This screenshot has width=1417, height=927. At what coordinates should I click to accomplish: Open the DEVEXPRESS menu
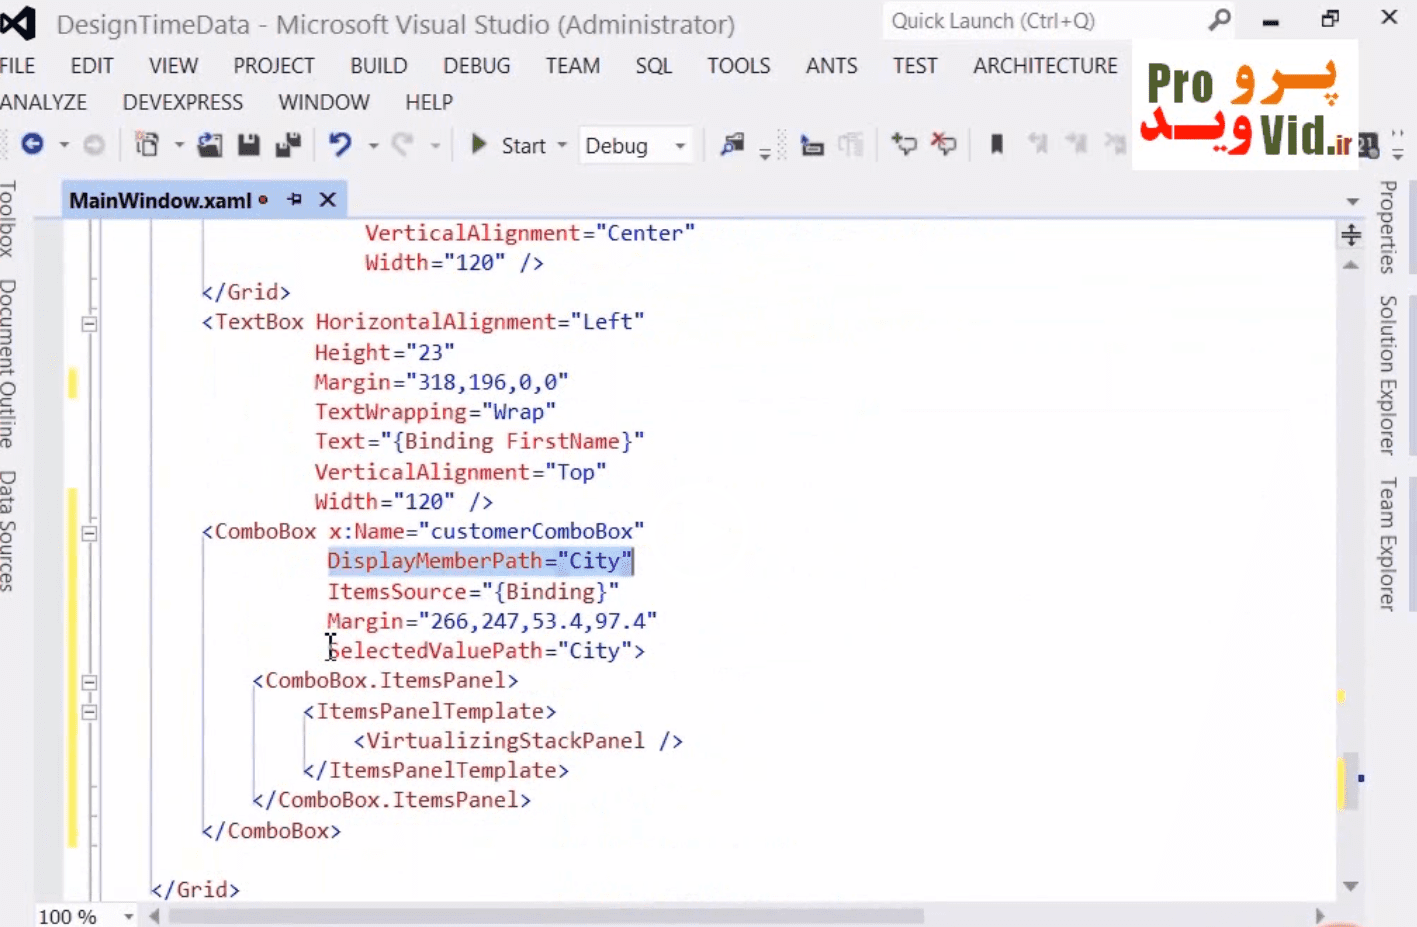[183, 102]
